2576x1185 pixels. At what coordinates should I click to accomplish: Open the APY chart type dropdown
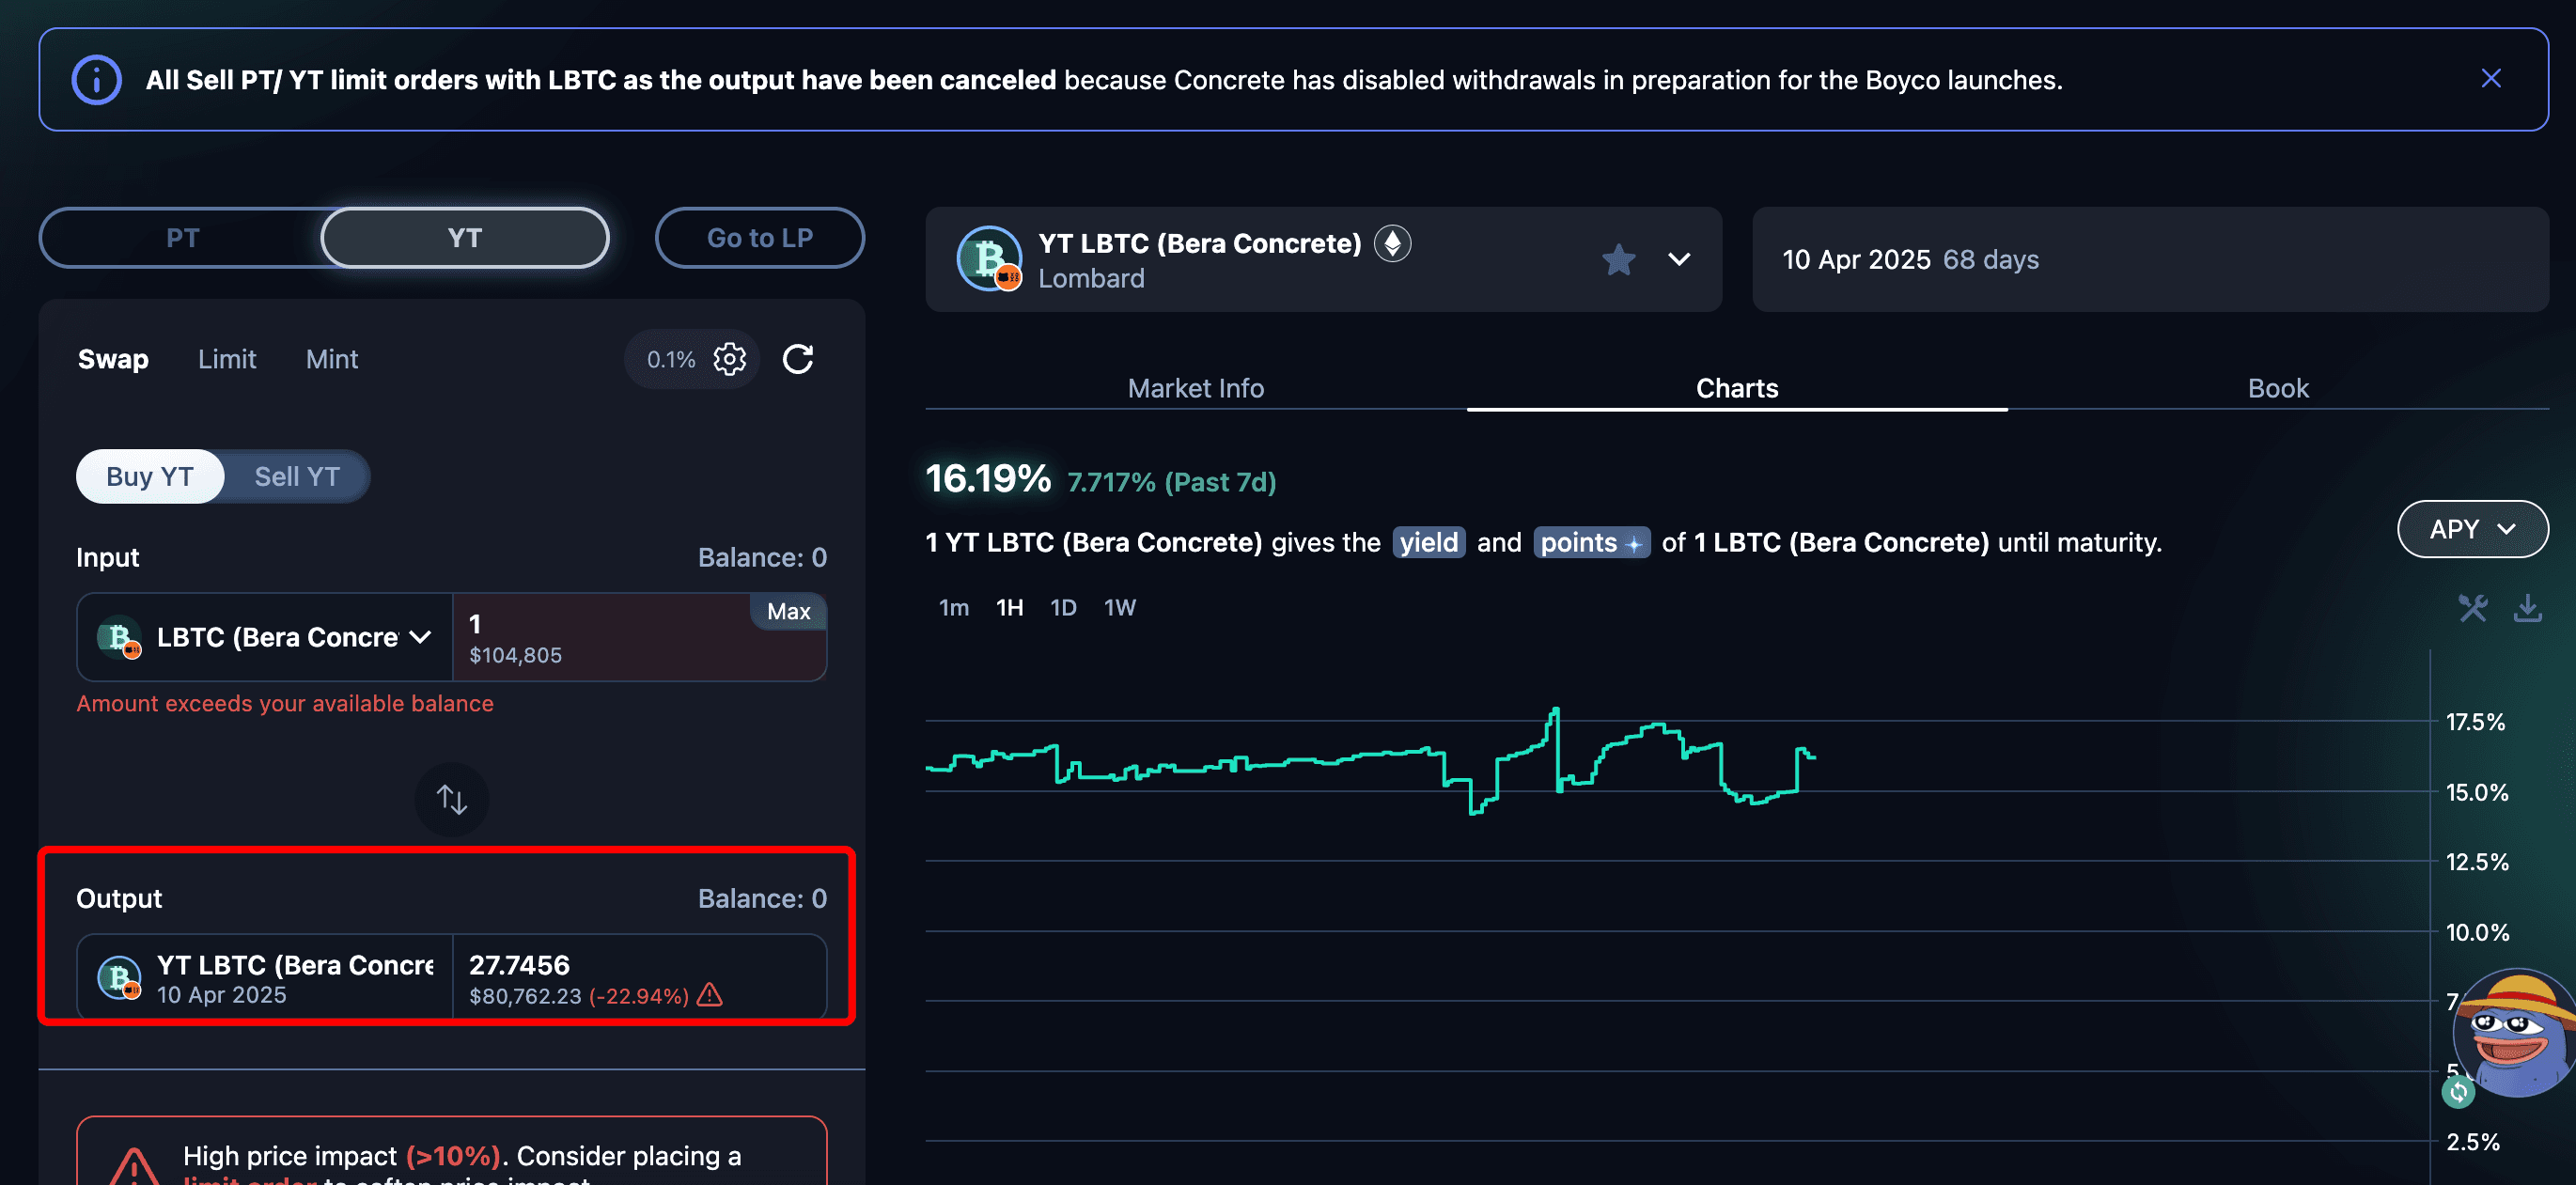click(2472, 529)
